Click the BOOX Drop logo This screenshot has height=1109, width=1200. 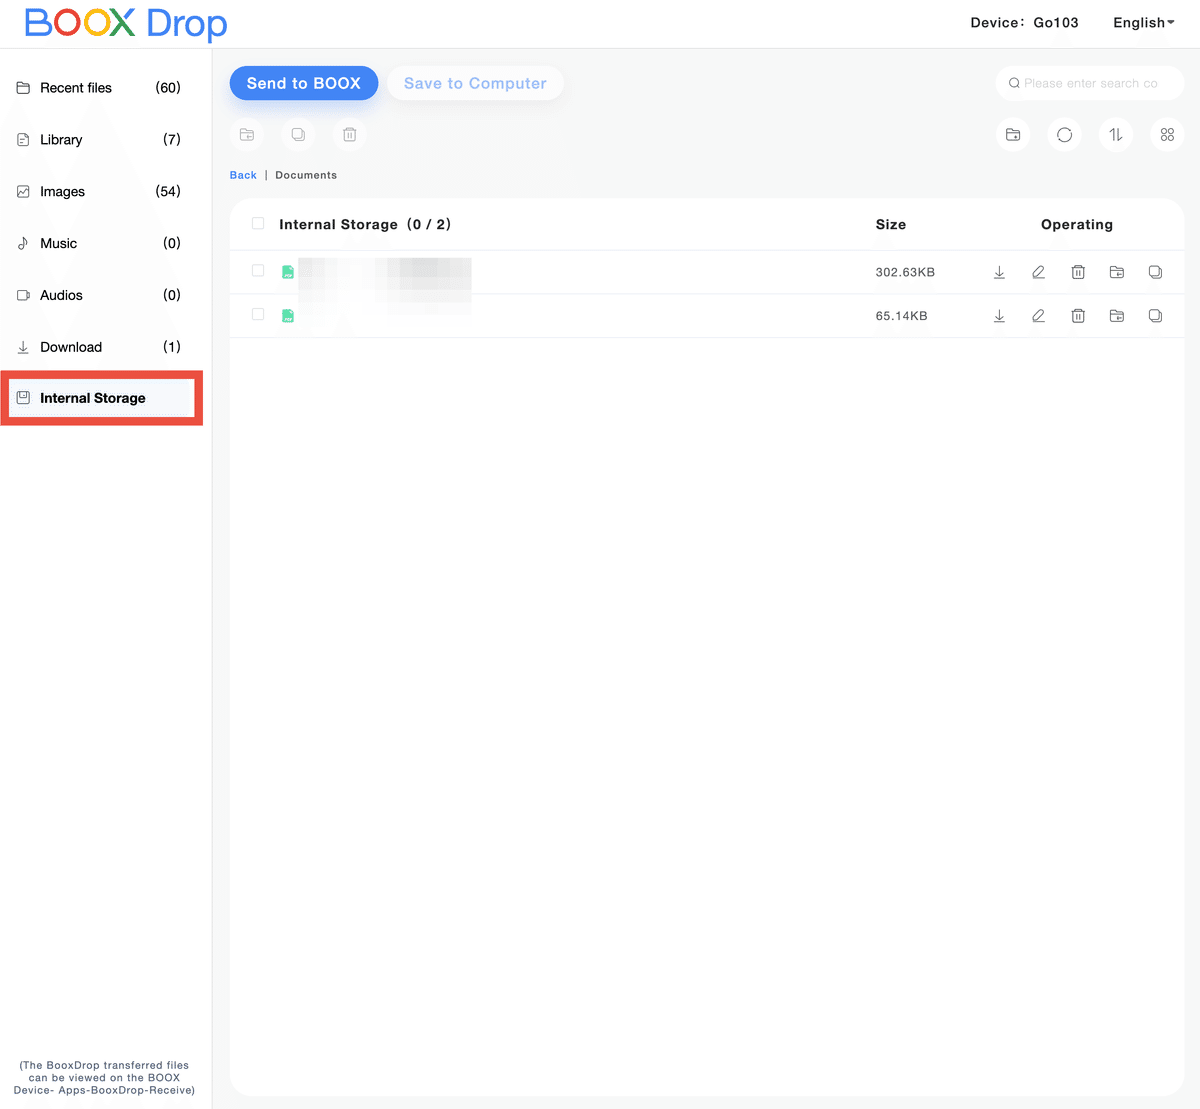click(126, 23)
